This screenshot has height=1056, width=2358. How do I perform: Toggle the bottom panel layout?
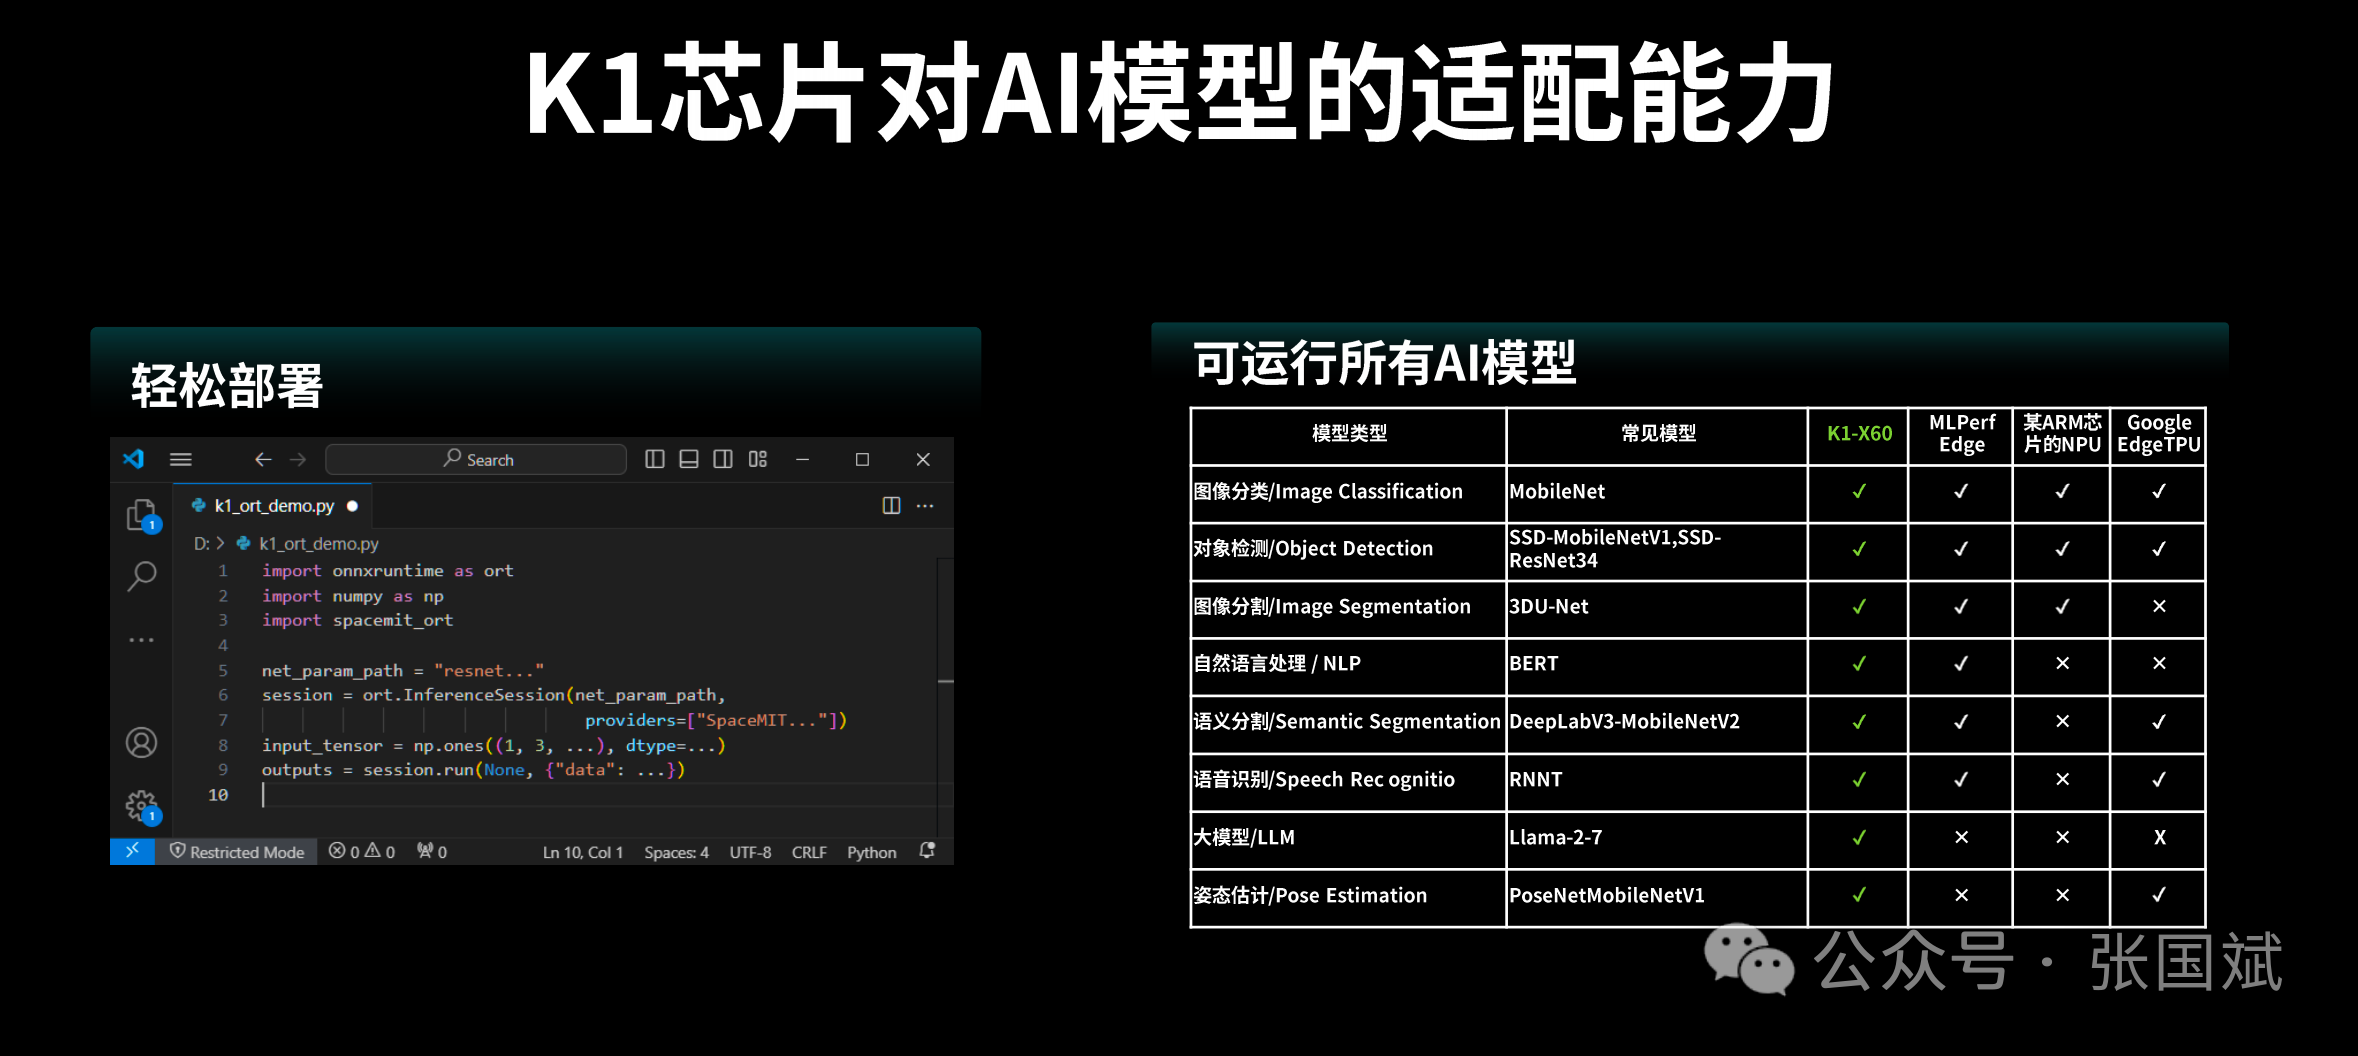pyautogui.click(x=689, y=459)
